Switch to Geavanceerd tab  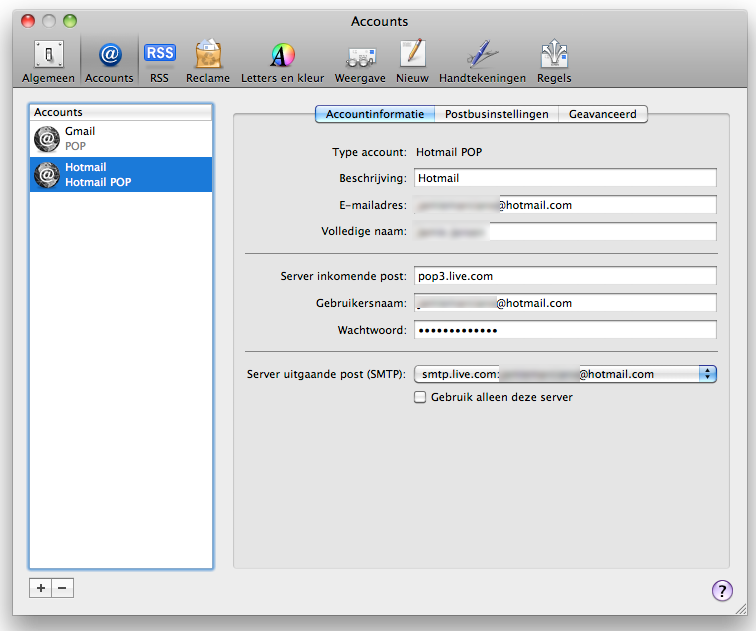tap(603, 114)
